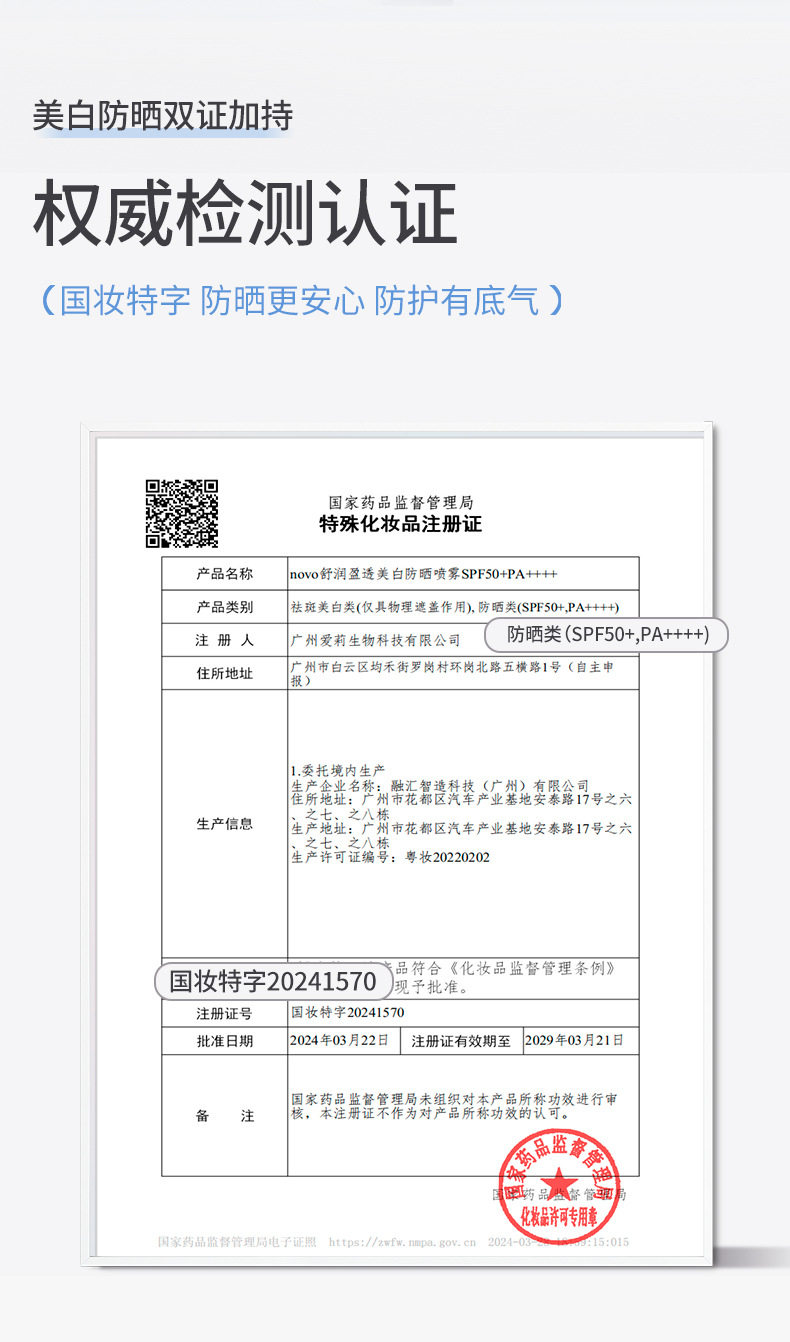This screenshot has width=790, height=1342.
Task: Click the expiry date 2029年03月21日
Action: [x=575, y=1040]
